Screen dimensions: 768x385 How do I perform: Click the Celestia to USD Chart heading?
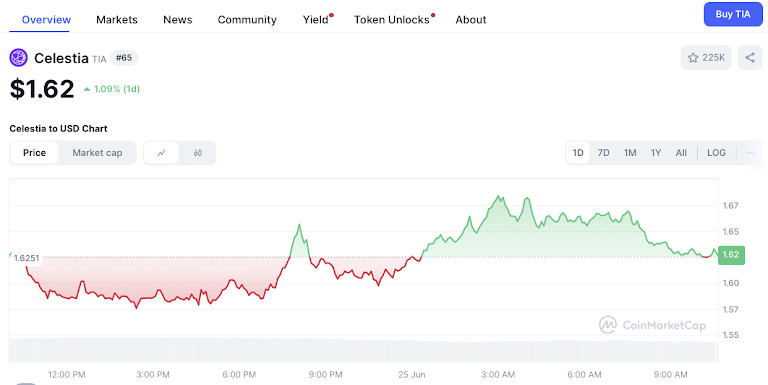click(58, 129)
